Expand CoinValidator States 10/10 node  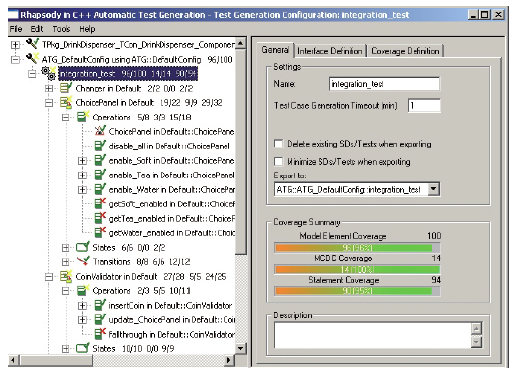pos(66,349)
